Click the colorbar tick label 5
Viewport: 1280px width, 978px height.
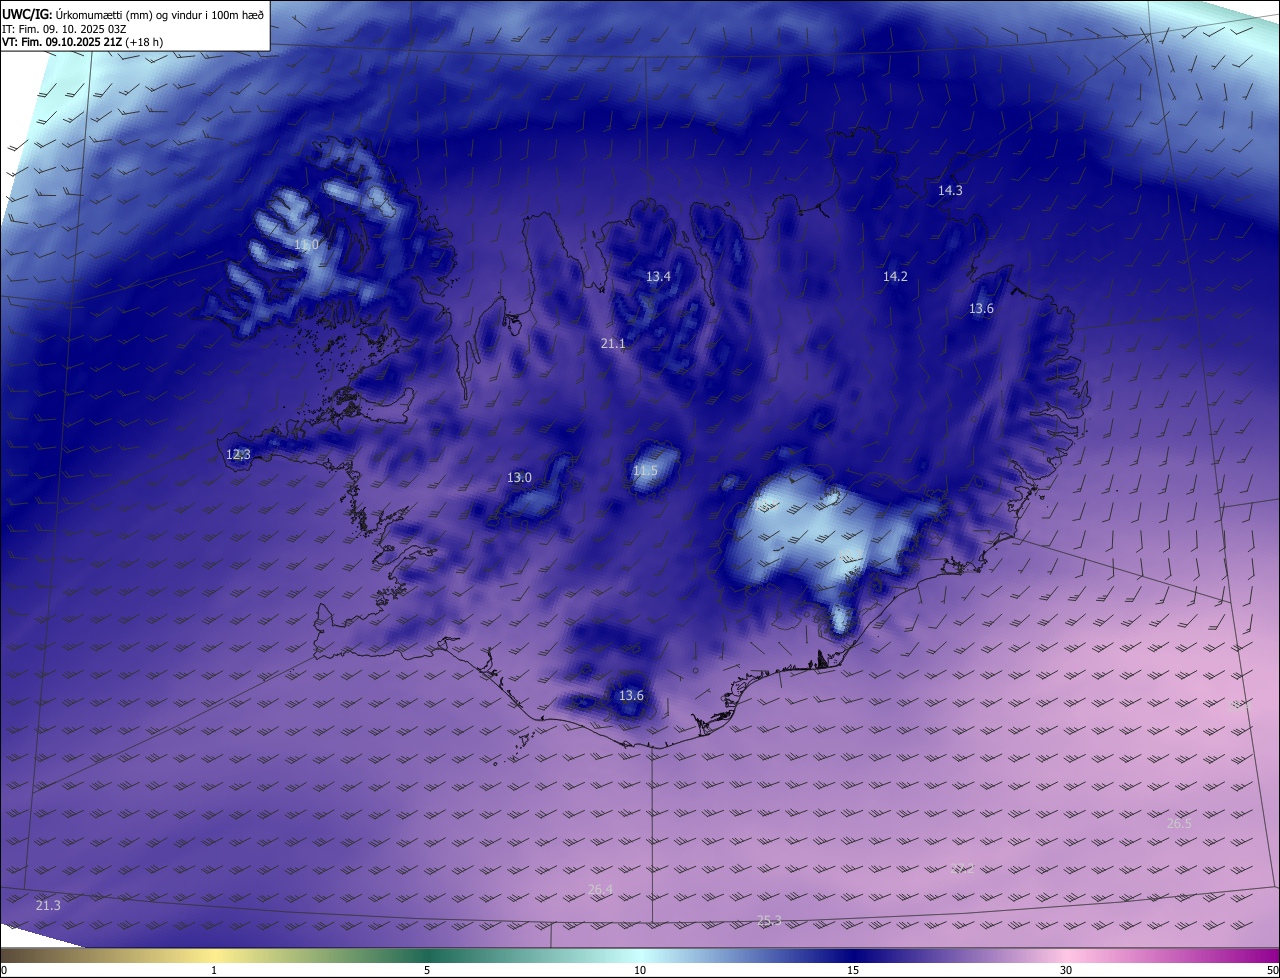point(427,970)
